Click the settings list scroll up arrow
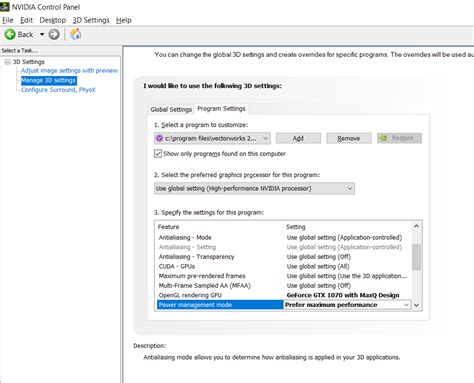Screen dimensions: 474x383 (x=416, y=226)
